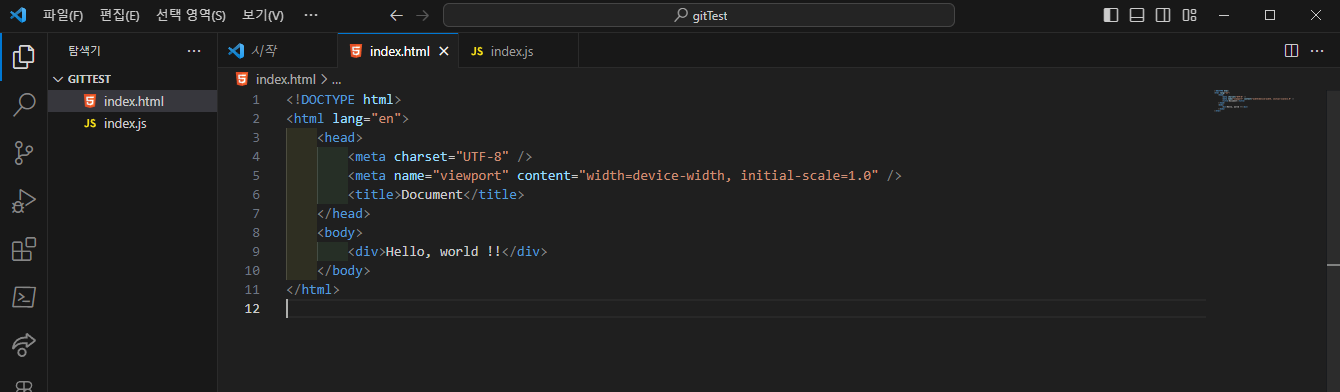Switch to the 시작 tab
Image resolution: width=1340 pixels, height=392 pixels.
point(277,51)
